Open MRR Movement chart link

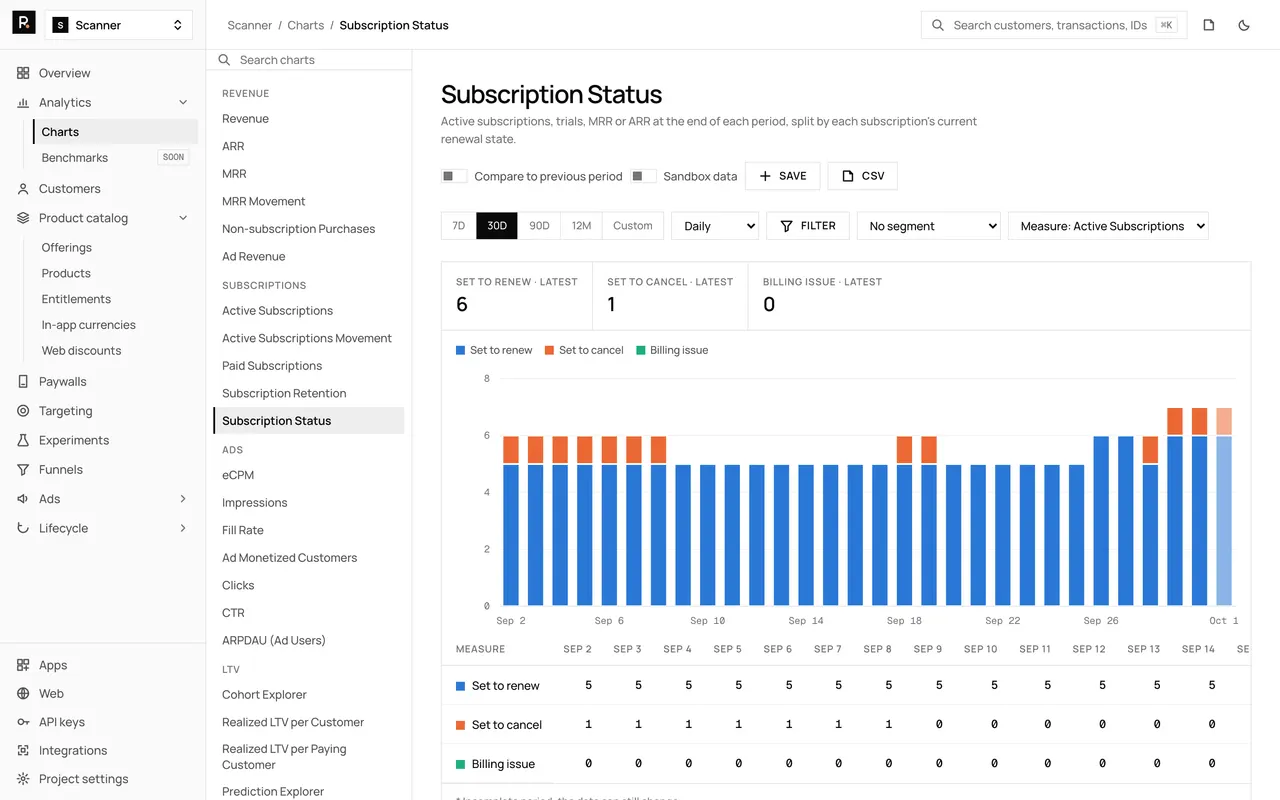click(x=264, y=201)
